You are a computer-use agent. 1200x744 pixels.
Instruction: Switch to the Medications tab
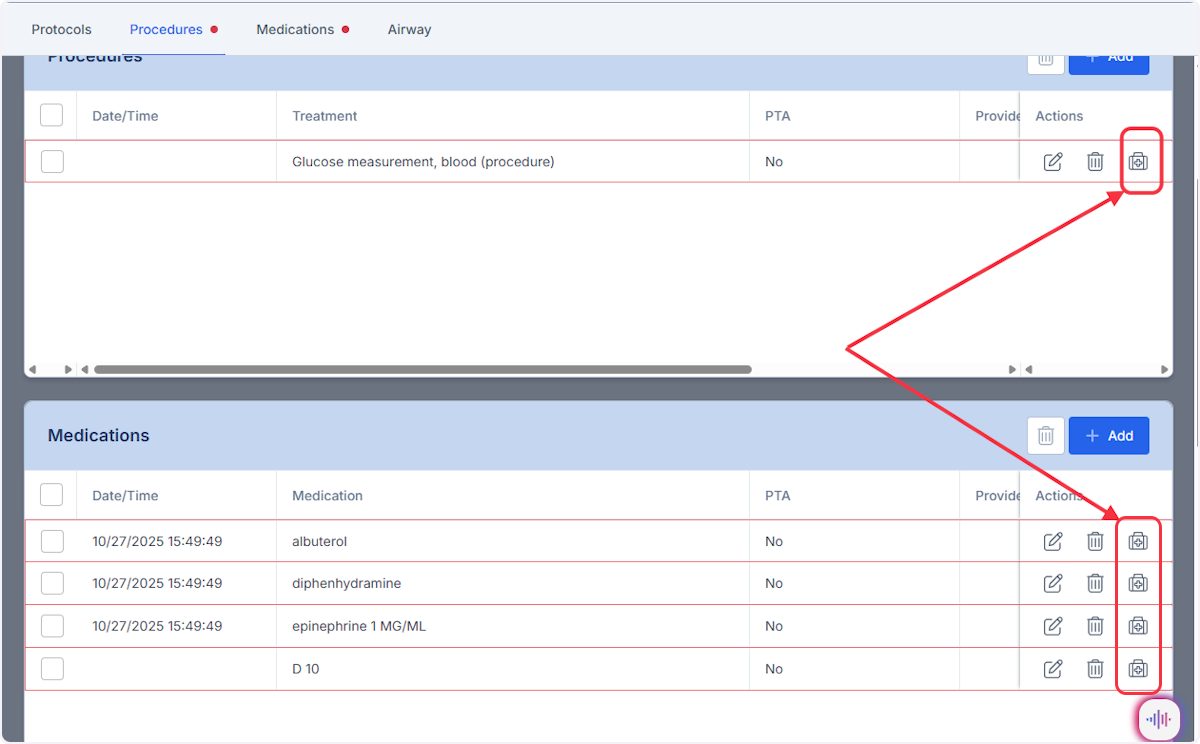[x=295, y=30]
